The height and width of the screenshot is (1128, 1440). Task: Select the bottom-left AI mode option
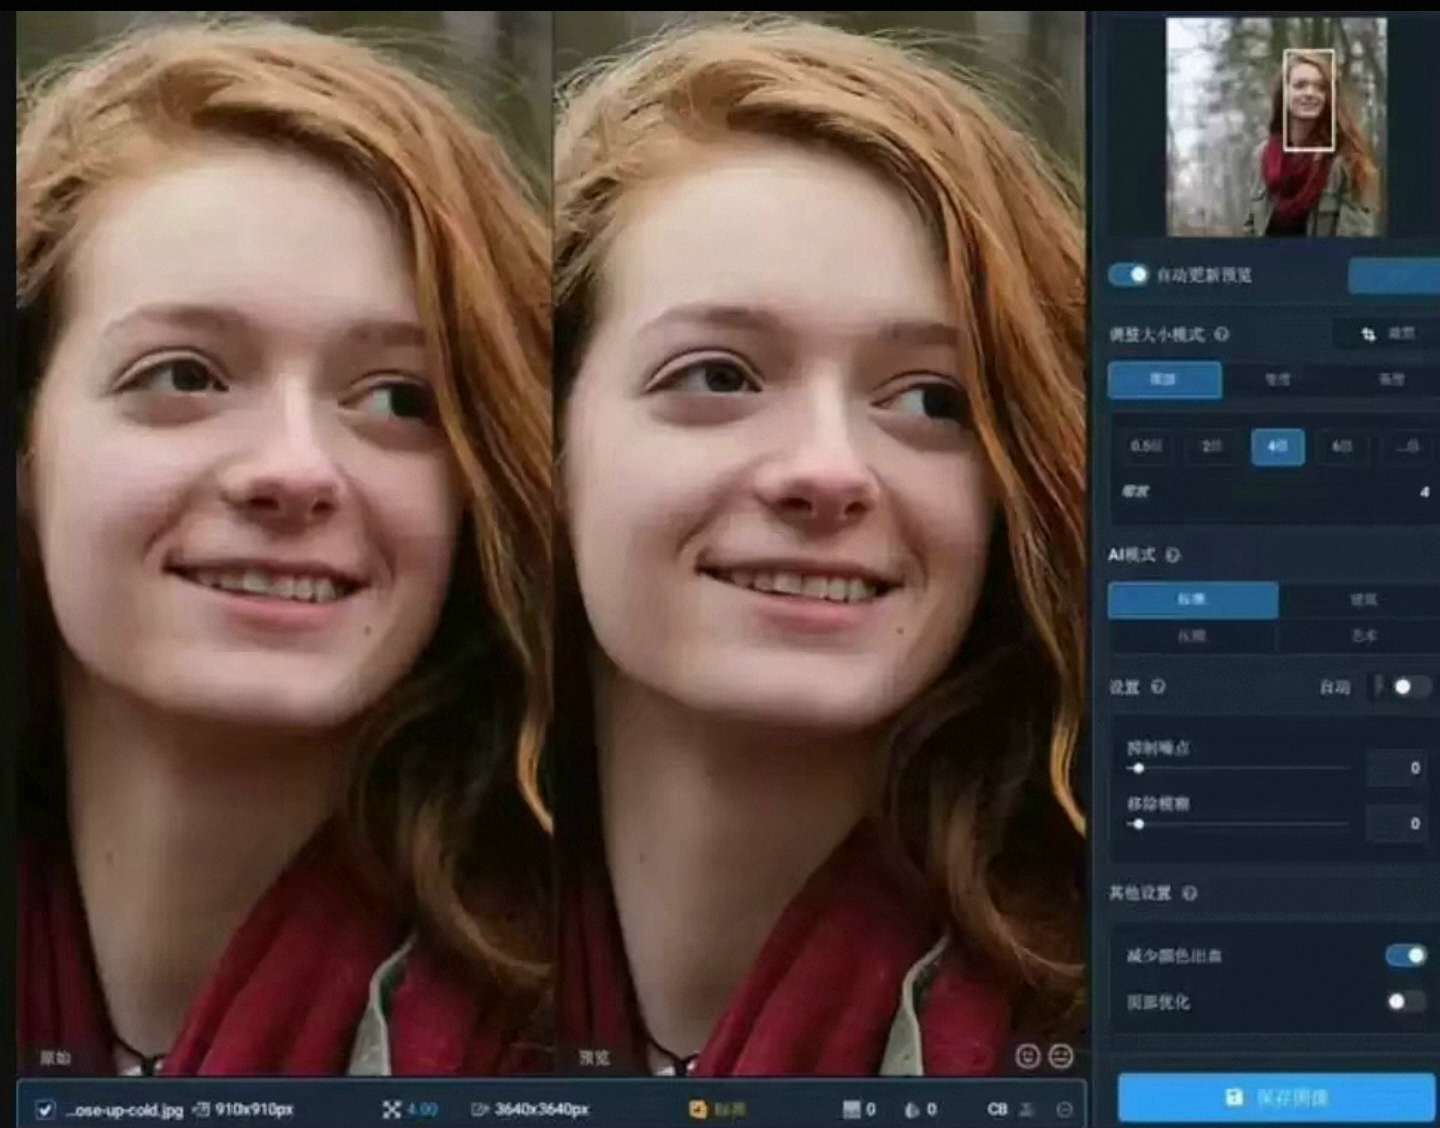(1193, 636)
